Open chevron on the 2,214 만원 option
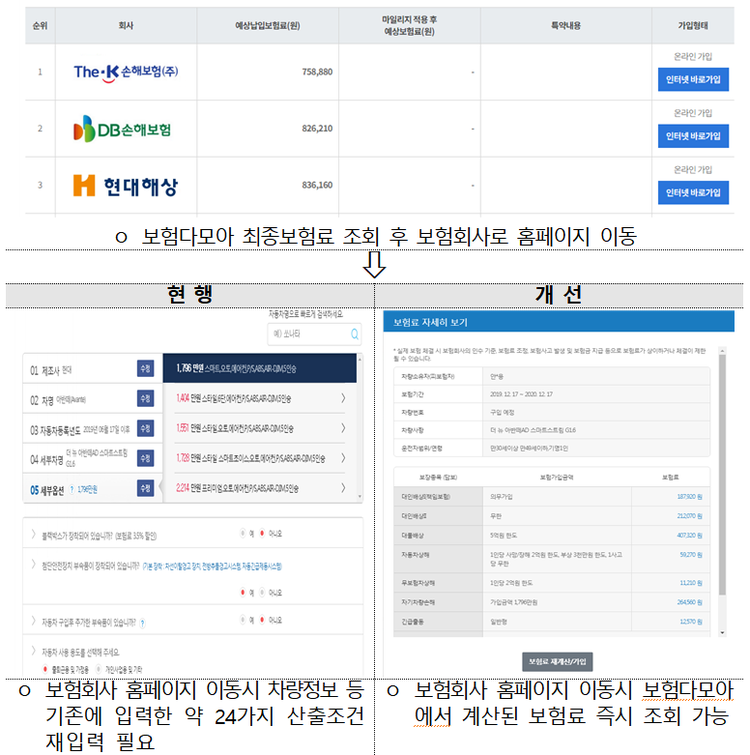750x755 pixels. point(343,488)
